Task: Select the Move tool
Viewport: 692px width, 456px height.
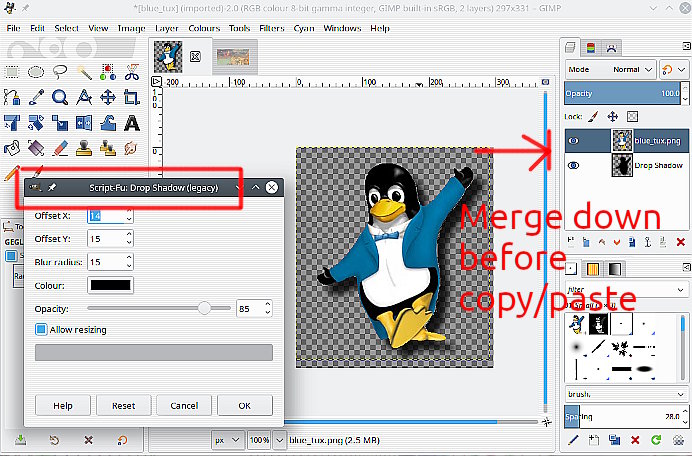Action: [108, 97]
